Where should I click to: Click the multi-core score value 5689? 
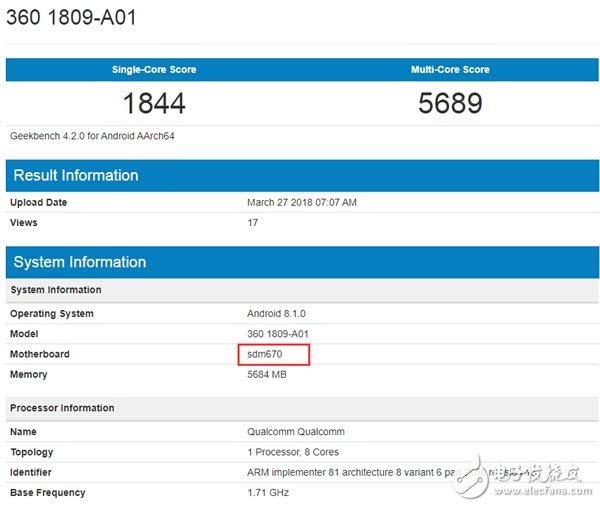449,102
